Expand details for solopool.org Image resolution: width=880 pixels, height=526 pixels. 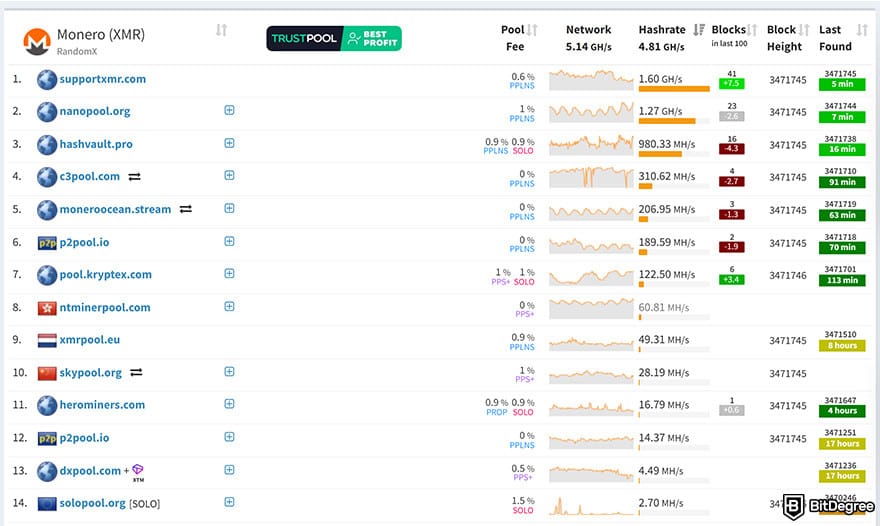coord(229,502)
